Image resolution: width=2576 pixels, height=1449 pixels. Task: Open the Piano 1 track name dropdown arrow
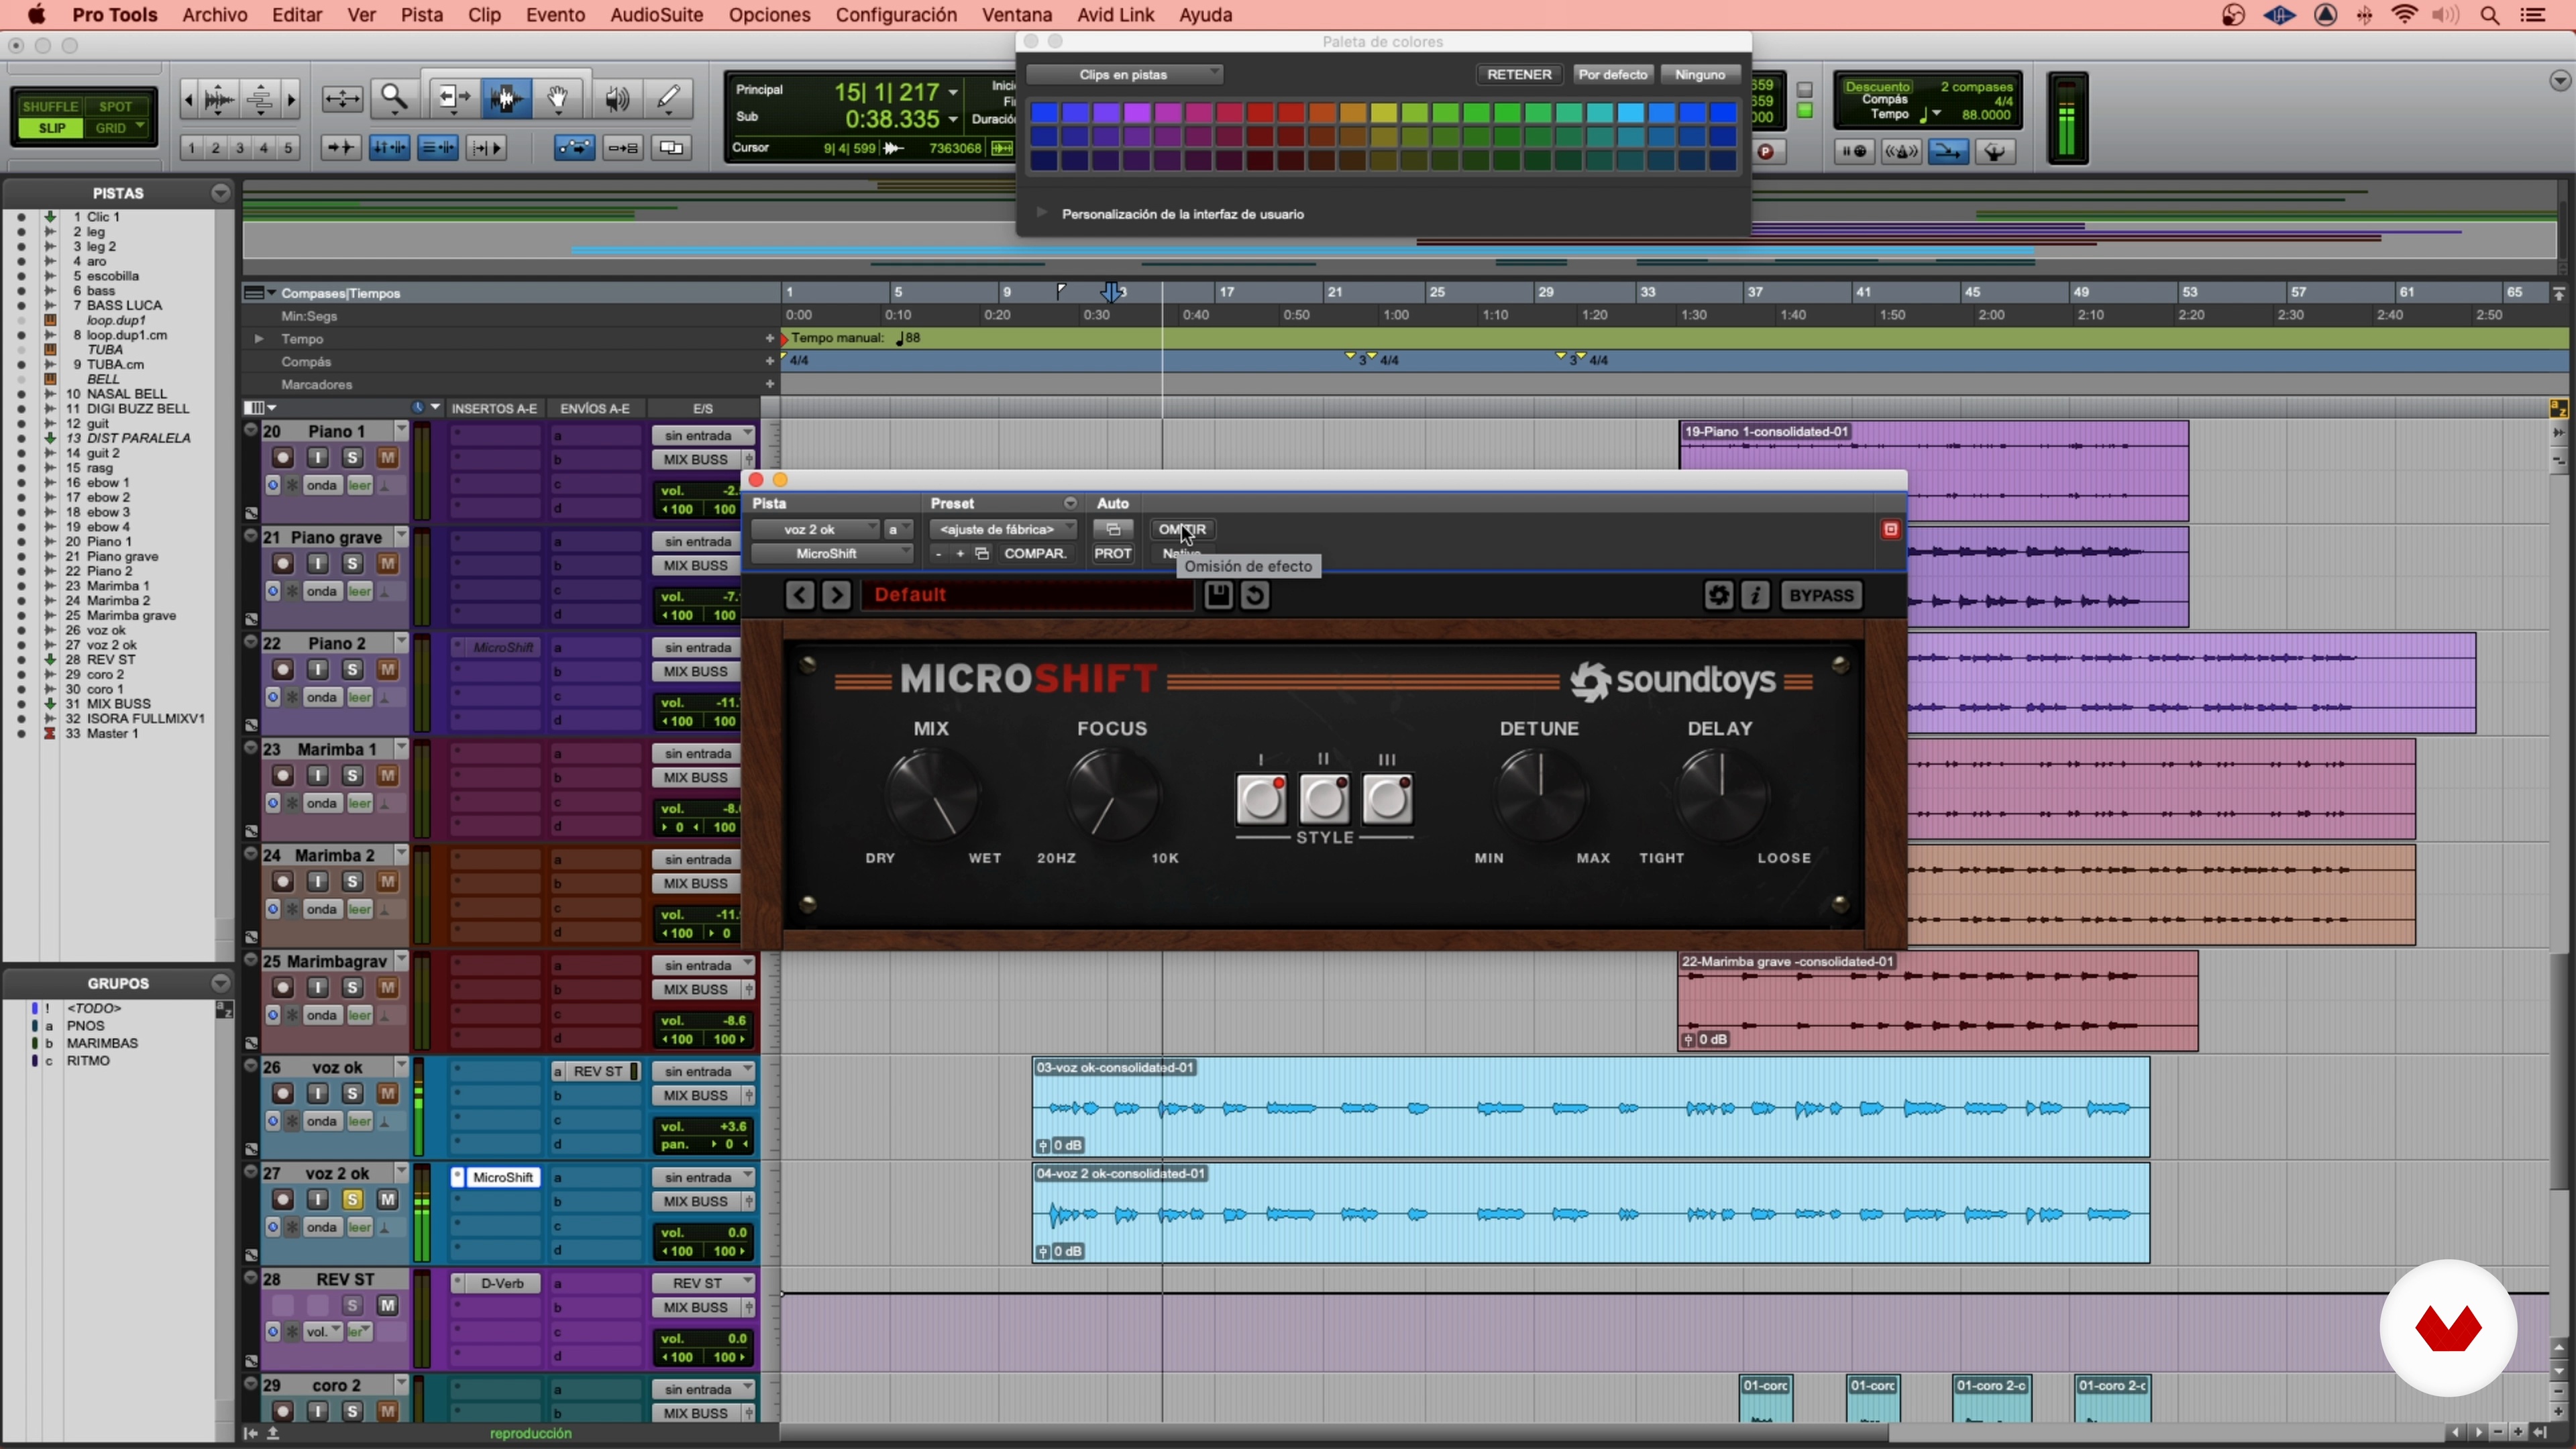pos(401,430)
